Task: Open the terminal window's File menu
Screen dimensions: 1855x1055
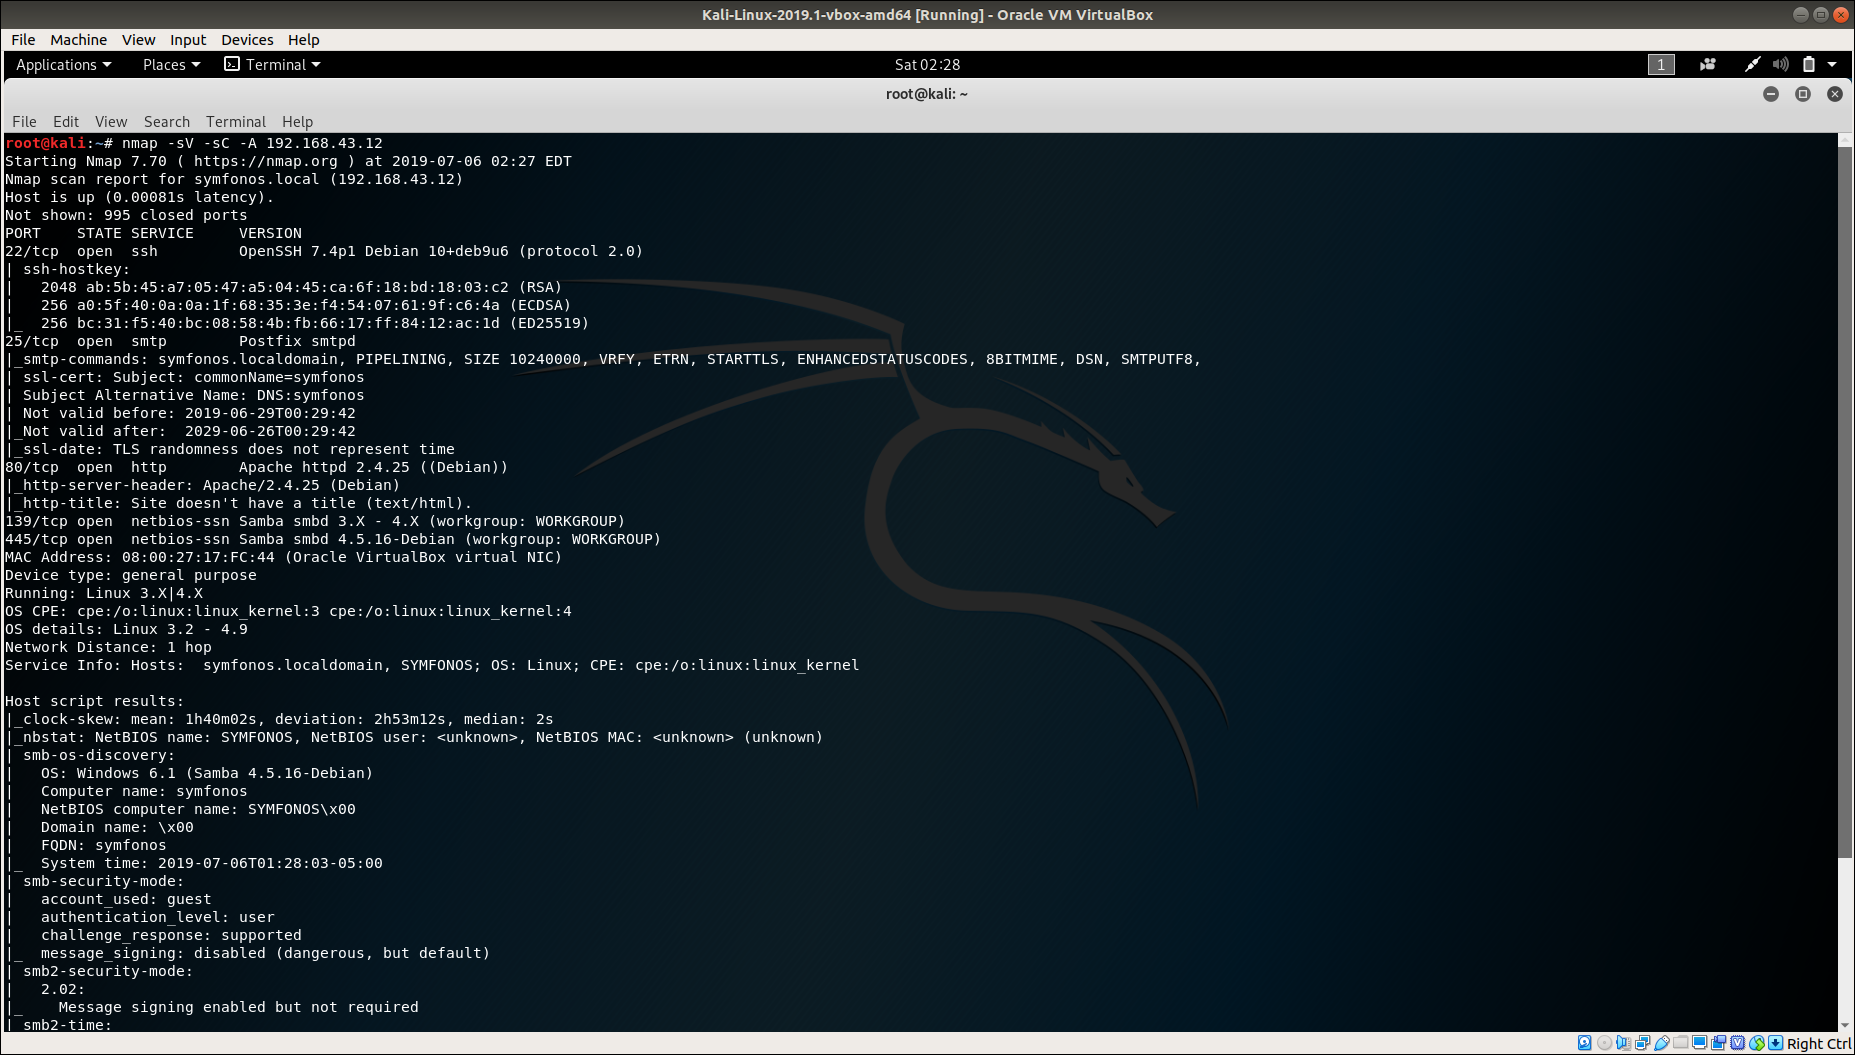Action: point(24,121)
